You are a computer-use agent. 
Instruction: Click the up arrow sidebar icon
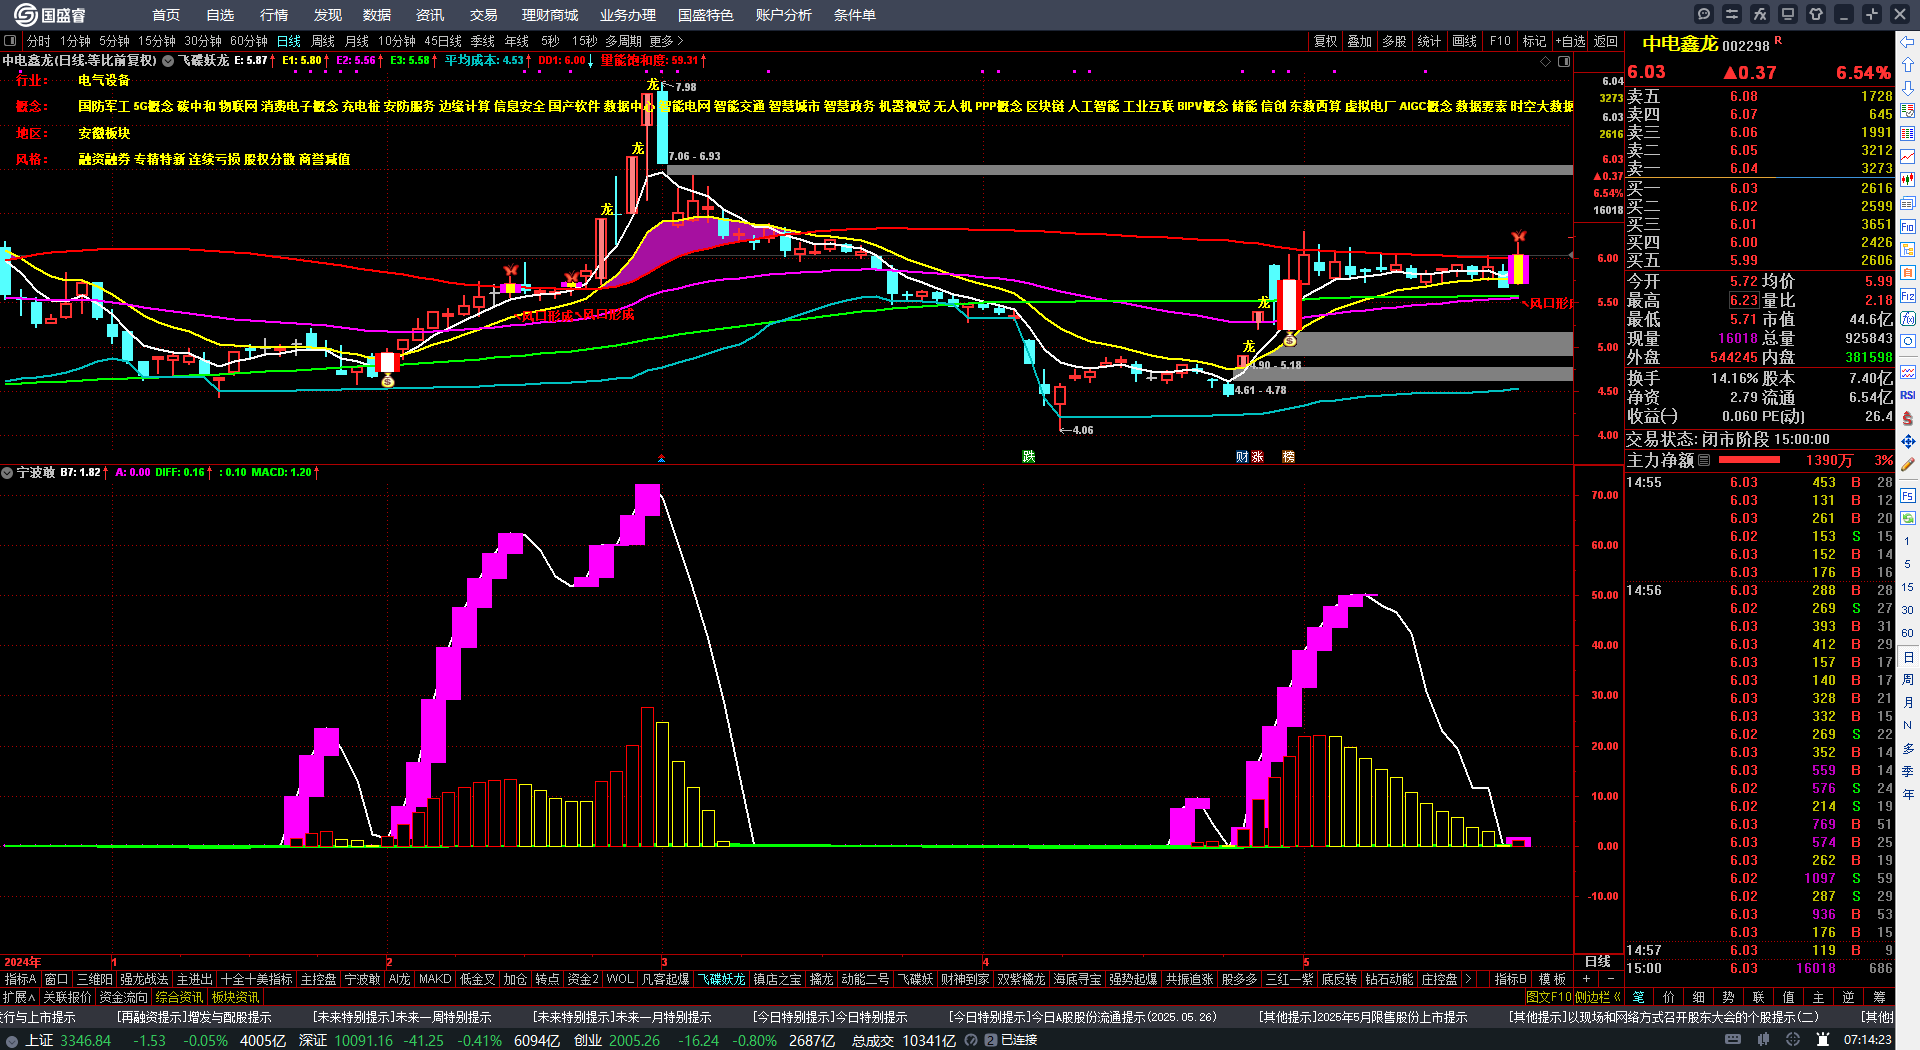pyautogui.click(x=1908, y=65)
